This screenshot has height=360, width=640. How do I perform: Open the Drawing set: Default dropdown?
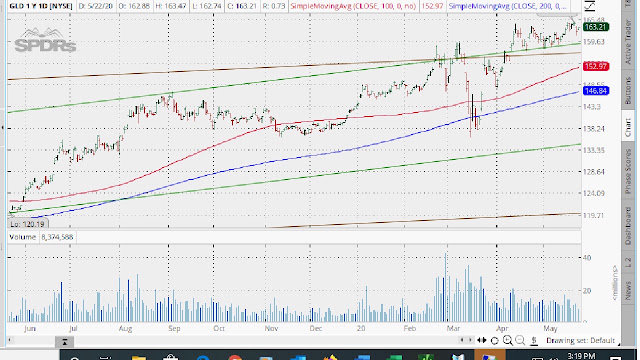point(580,340)
